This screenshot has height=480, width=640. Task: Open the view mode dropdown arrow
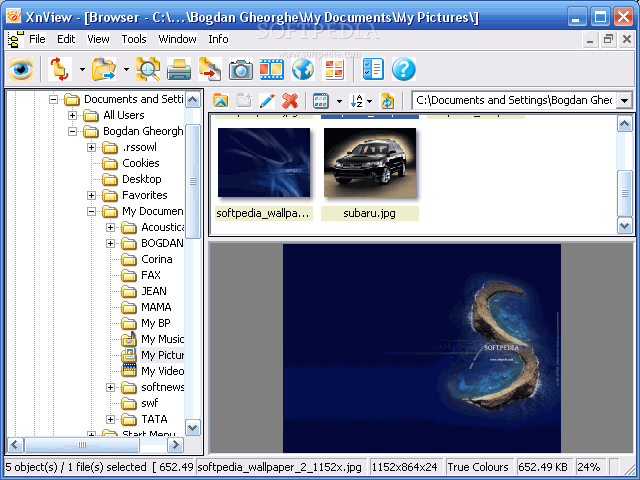[339, 101]
